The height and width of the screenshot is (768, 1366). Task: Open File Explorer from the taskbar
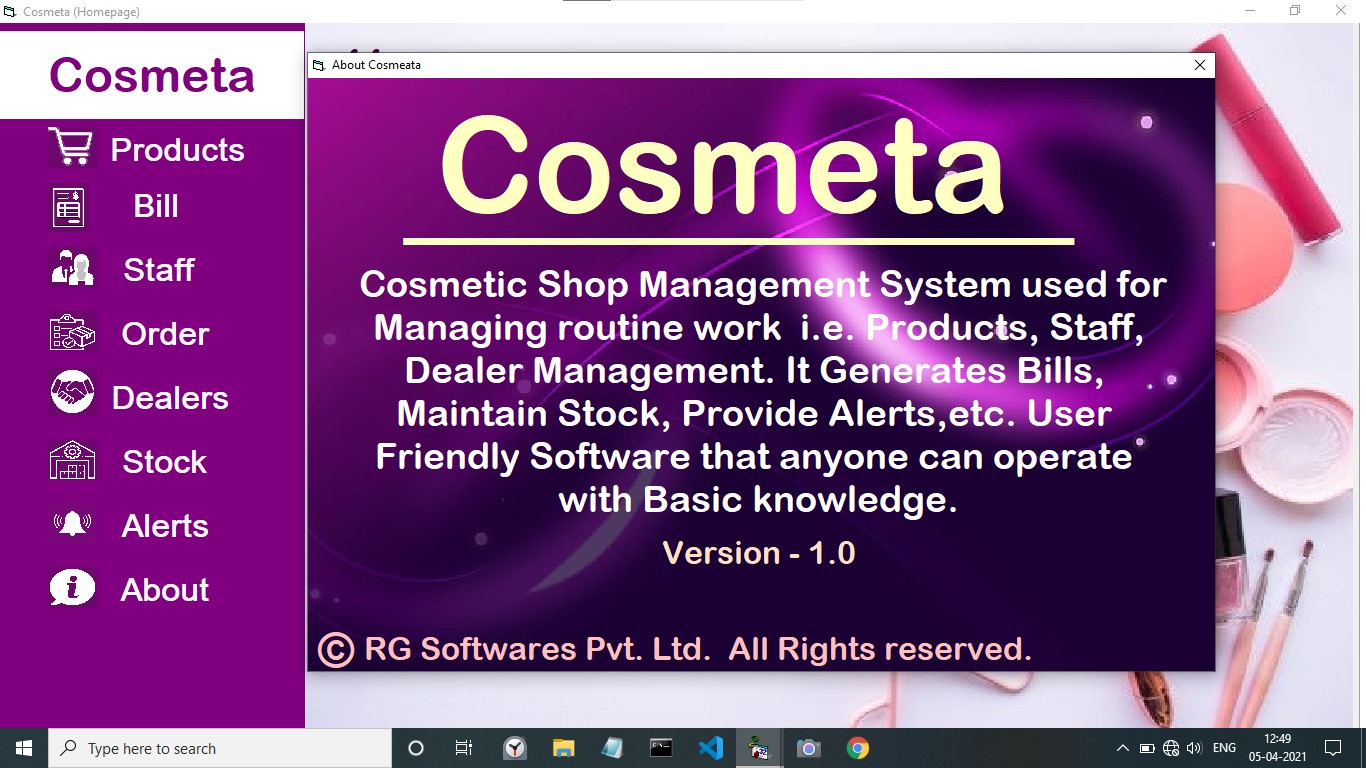(563, 747)
